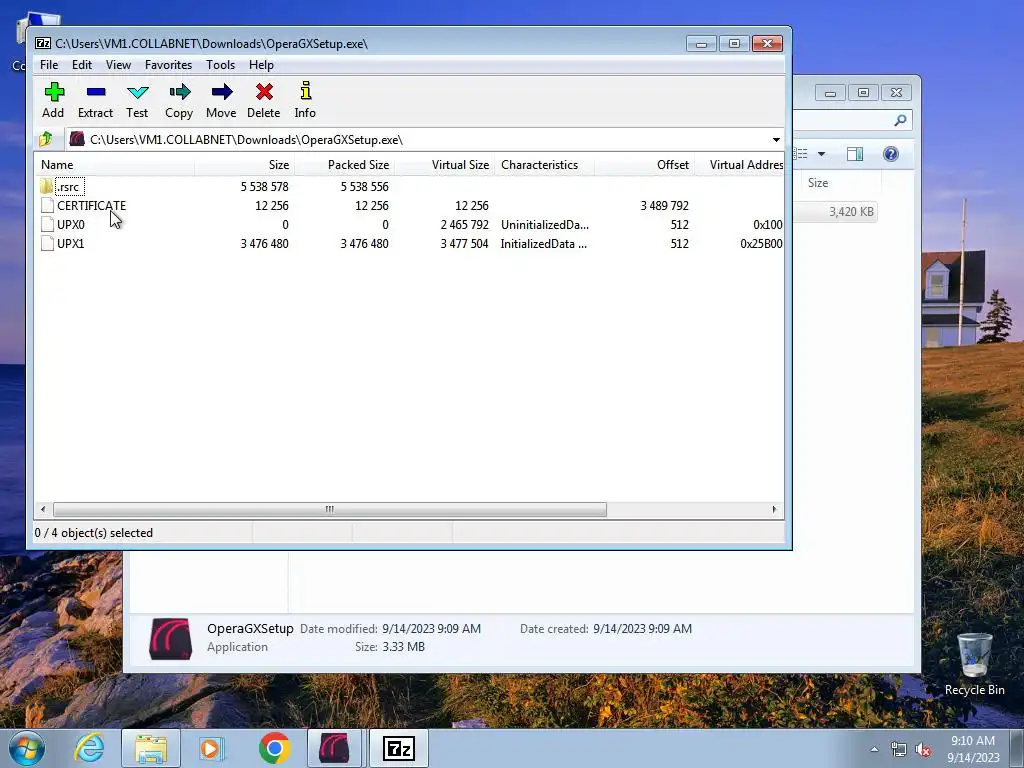Launch Internet Explorer from taskbar
Screen dimensions: 1024x768
click(x=89, y=748)
